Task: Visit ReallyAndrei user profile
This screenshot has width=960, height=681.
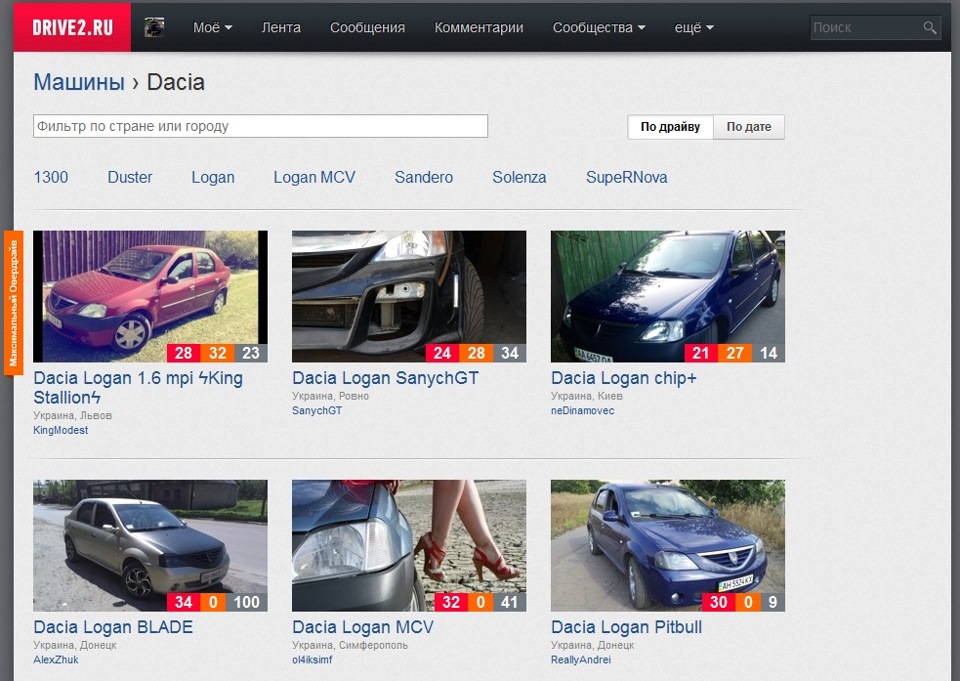Action: (x=580, y=660)
